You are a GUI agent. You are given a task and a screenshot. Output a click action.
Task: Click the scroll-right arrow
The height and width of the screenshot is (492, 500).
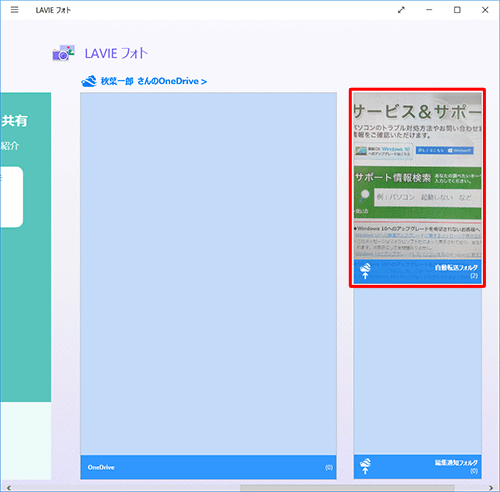(x=491, y=488)
